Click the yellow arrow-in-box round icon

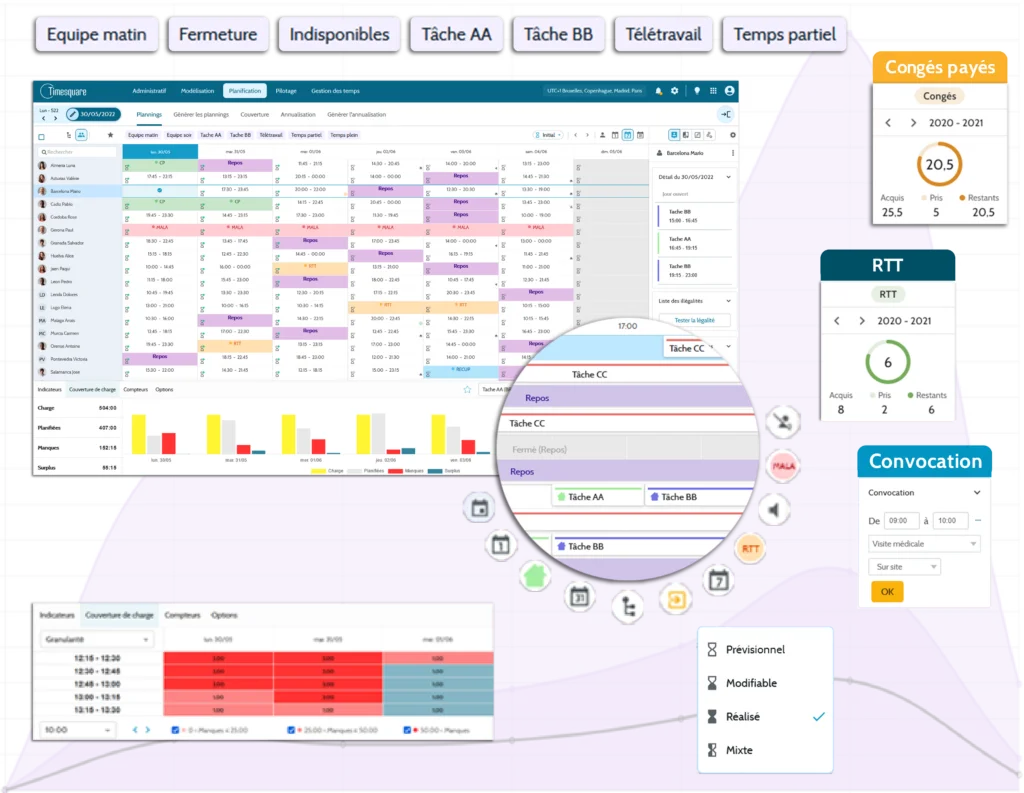click(676, 599)
